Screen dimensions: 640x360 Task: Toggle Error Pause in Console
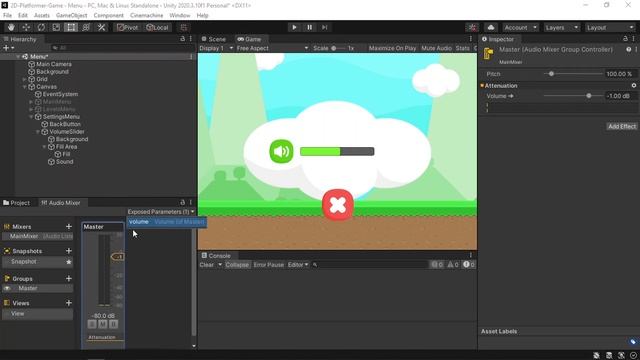tap(269, 265)
